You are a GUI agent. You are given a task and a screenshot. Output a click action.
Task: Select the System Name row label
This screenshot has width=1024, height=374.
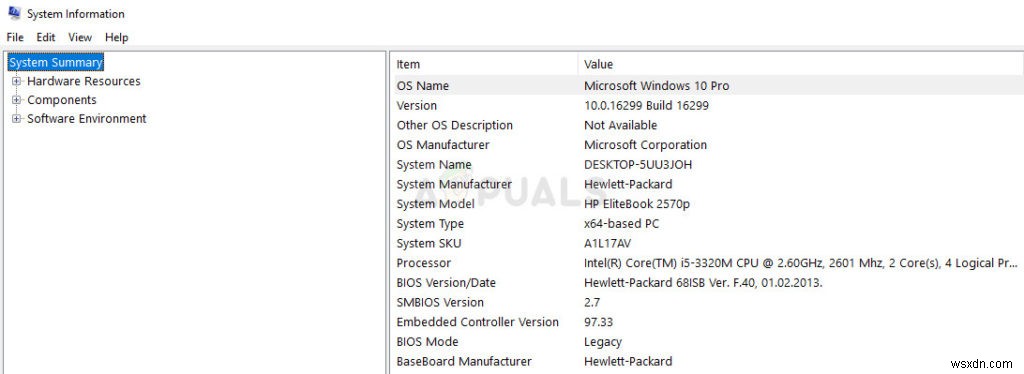pos(434,164)
